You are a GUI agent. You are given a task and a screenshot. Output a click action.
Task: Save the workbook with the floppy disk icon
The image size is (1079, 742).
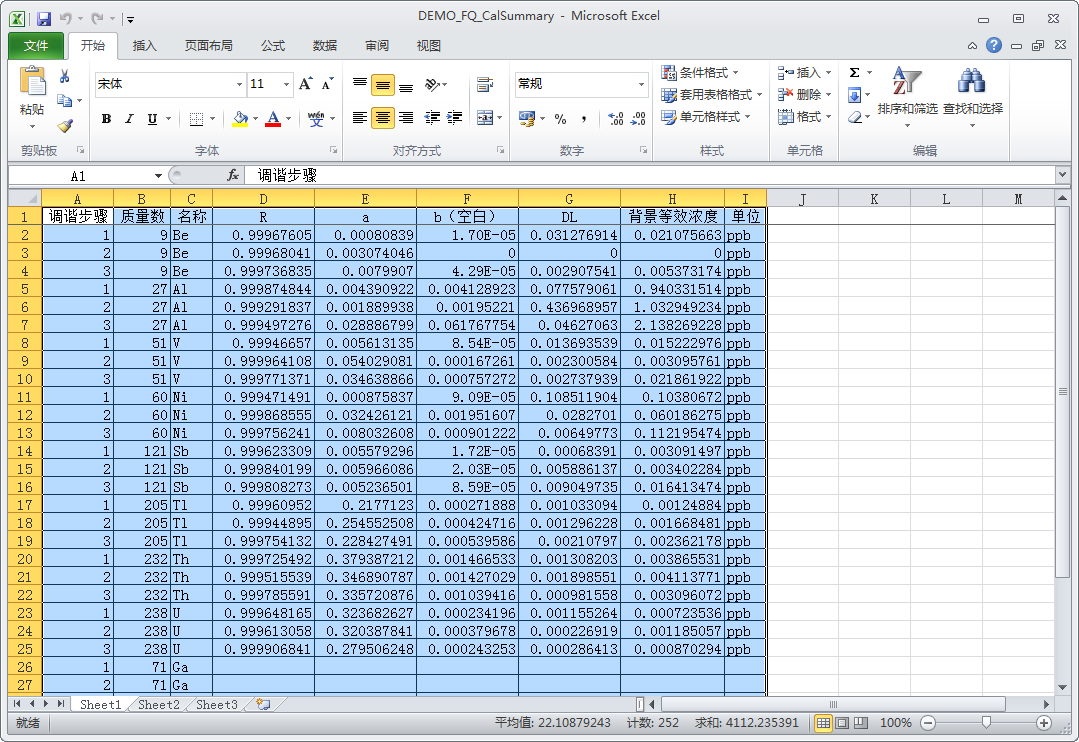44,19
